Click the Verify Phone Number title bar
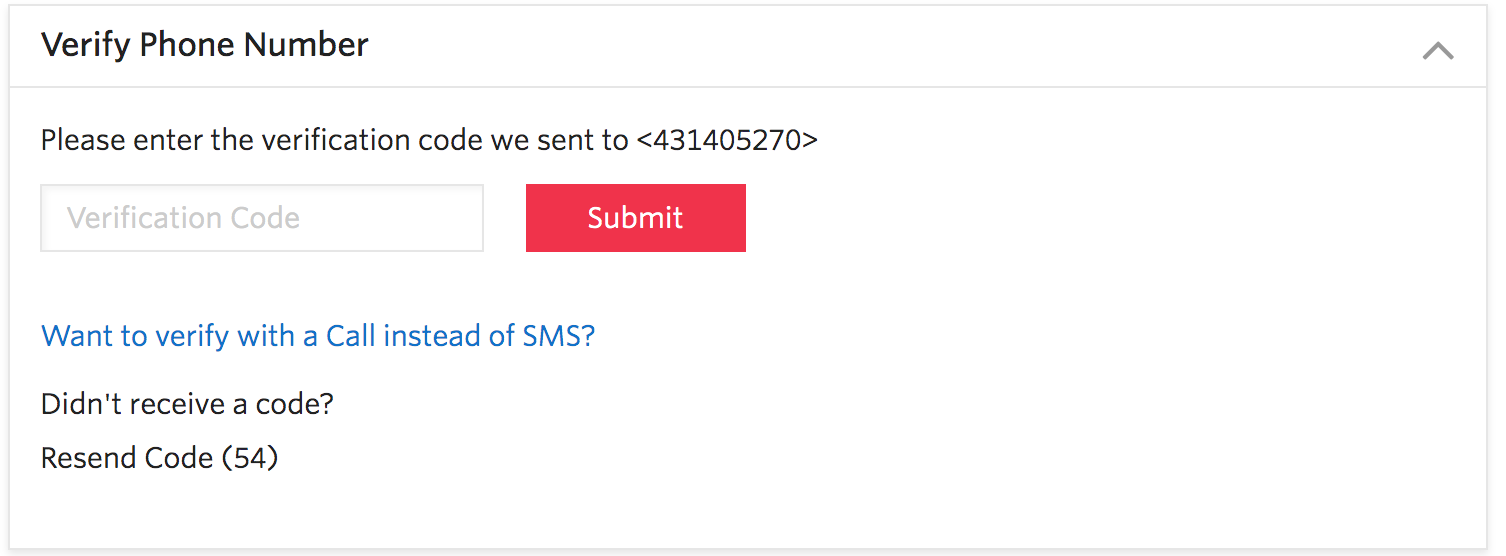 click(748, 47)
